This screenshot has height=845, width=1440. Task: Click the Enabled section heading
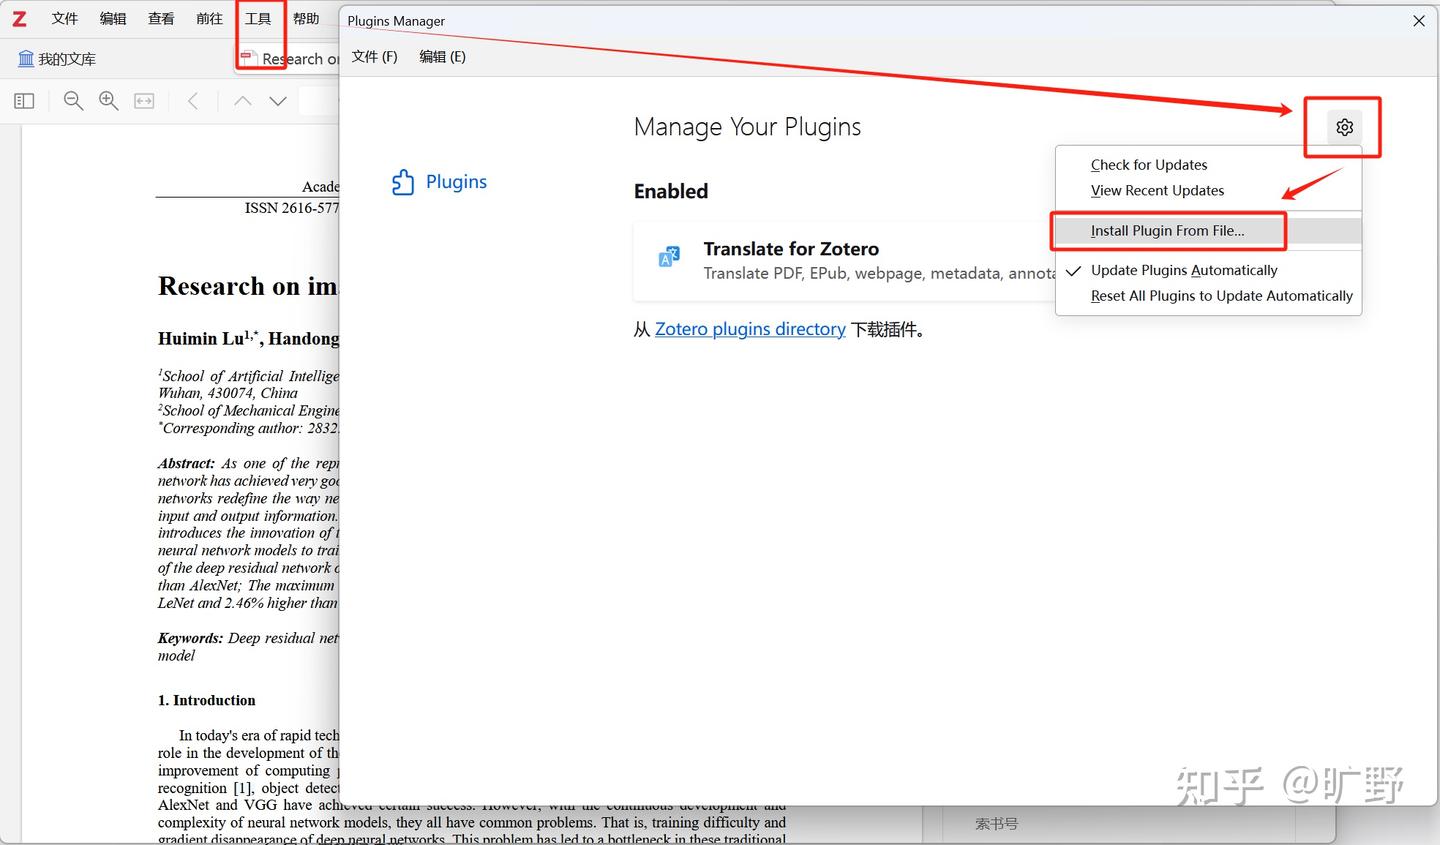tap(671, 191)
